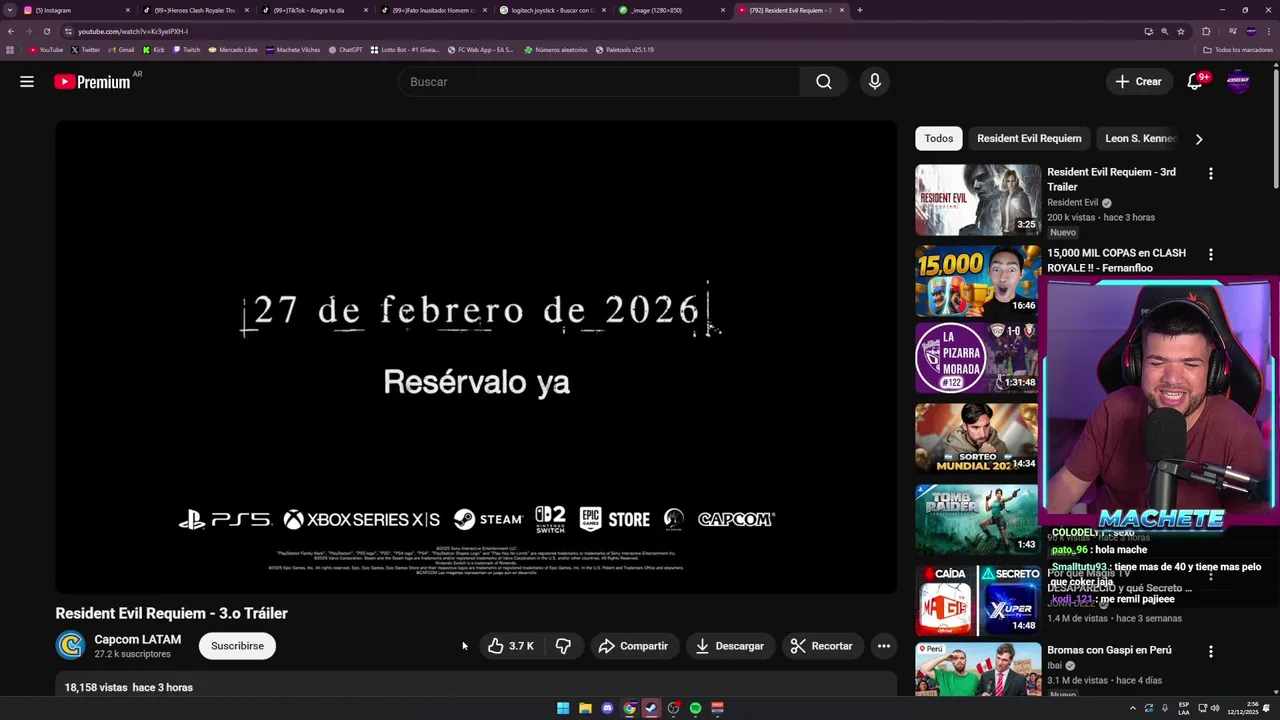Open Chrome extensions puzzle icon

tap(1206, 31)
